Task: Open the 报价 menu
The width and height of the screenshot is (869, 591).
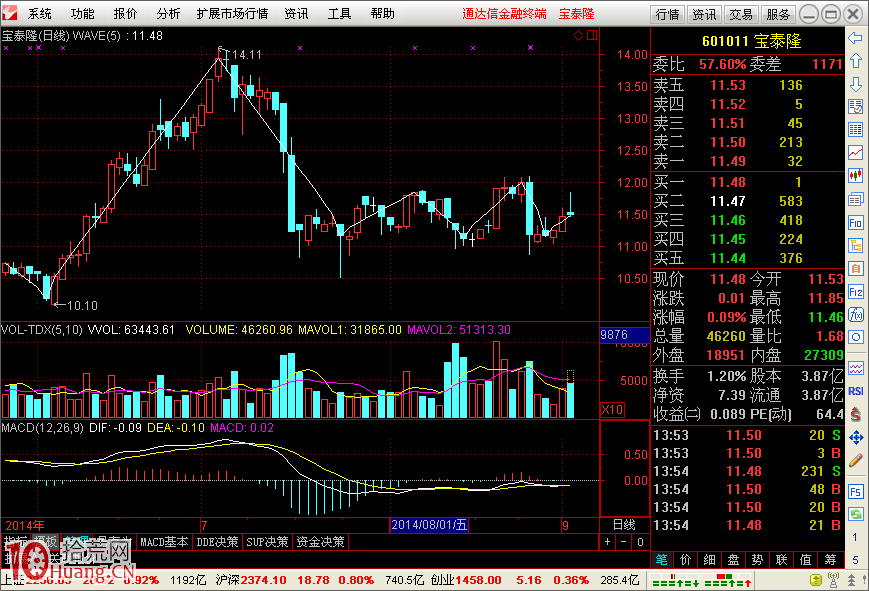Action: coord(125,13)
